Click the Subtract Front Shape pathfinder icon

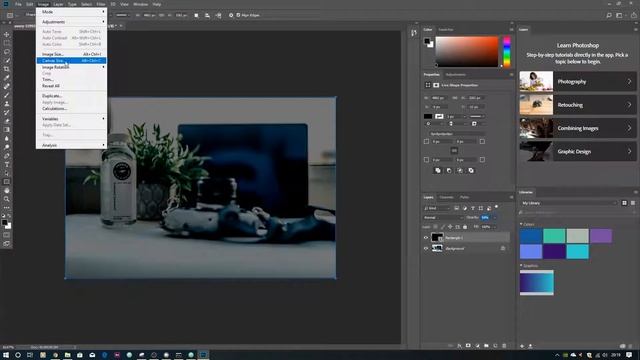pyautogui.click(x=449, y=171)
